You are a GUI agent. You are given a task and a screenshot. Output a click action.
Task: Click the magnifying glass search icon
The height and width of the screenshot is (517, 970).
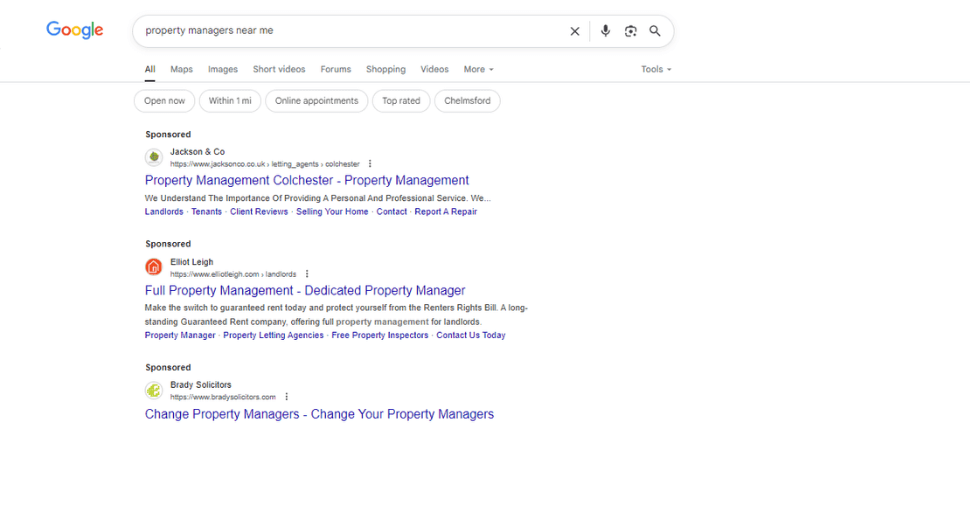655,31
